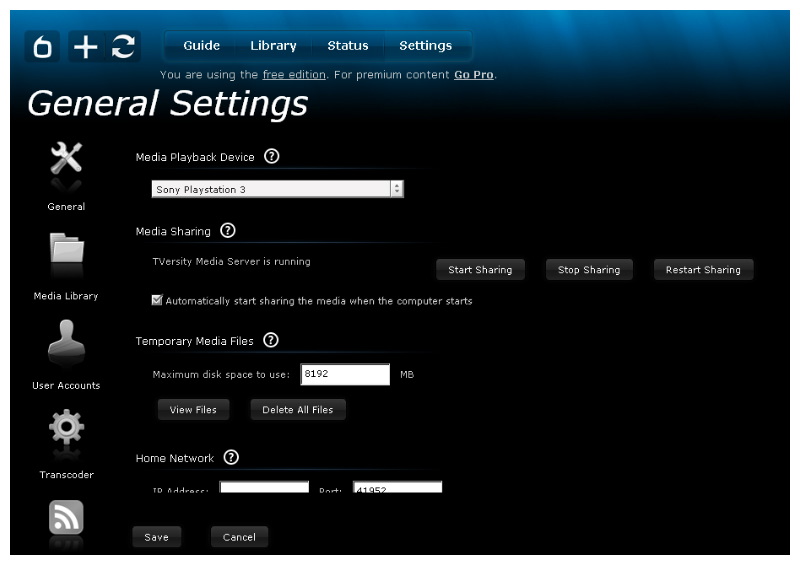Click the Stop Sharing button

589,269
